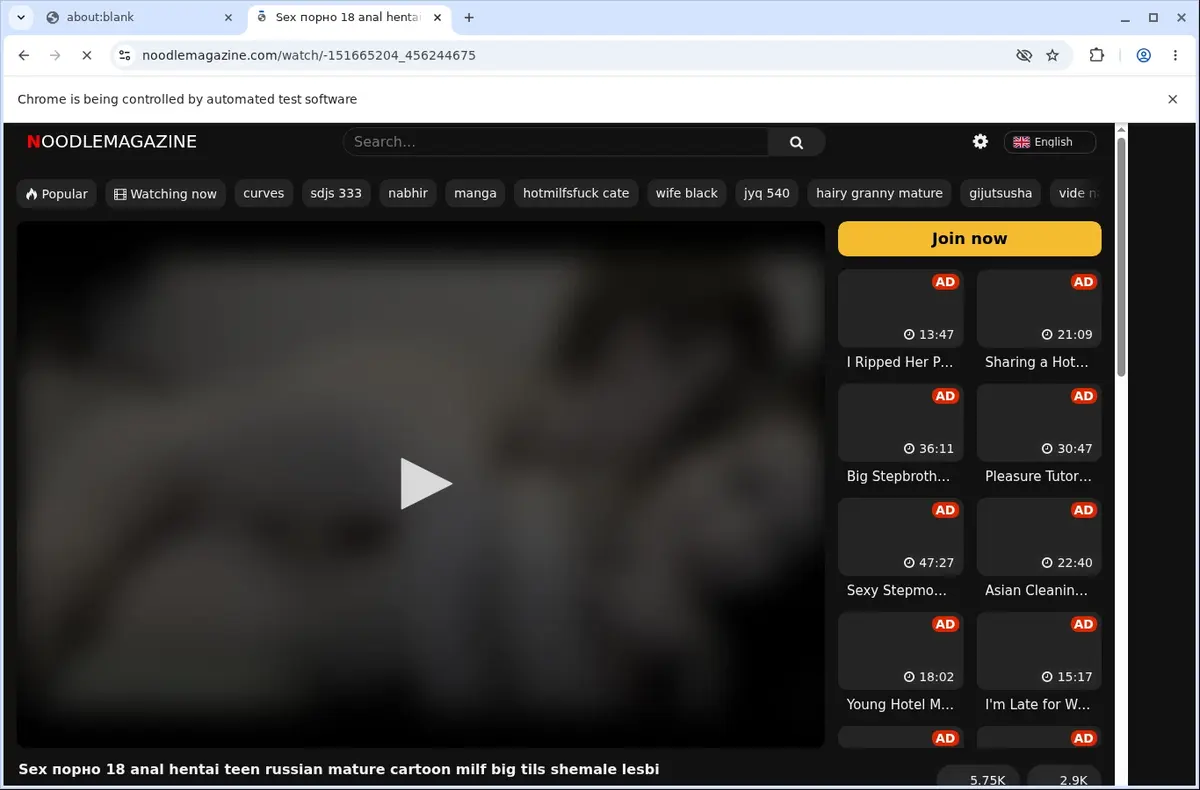1200x790 pixels.
Task: Choose the 'jyq 540' tag
Action: coord(767,193)
